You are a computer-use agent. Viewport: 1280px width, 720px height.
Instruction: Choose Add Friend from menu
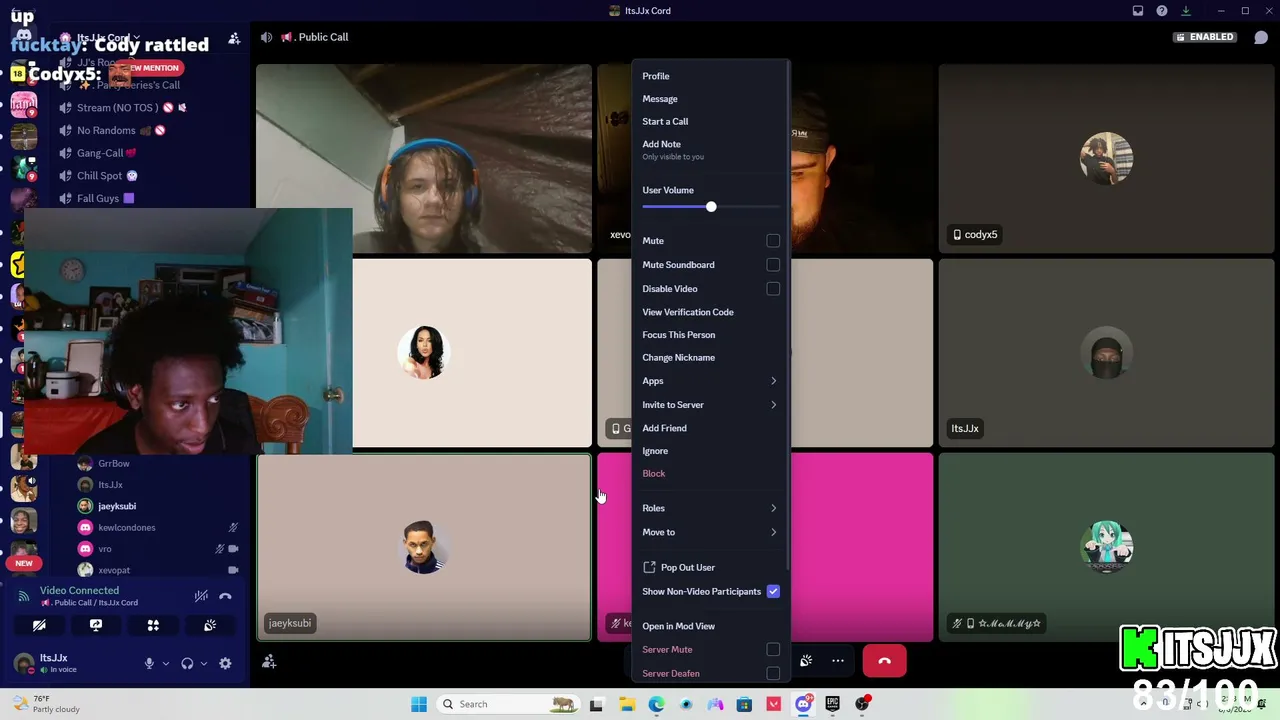pos(710,428)
